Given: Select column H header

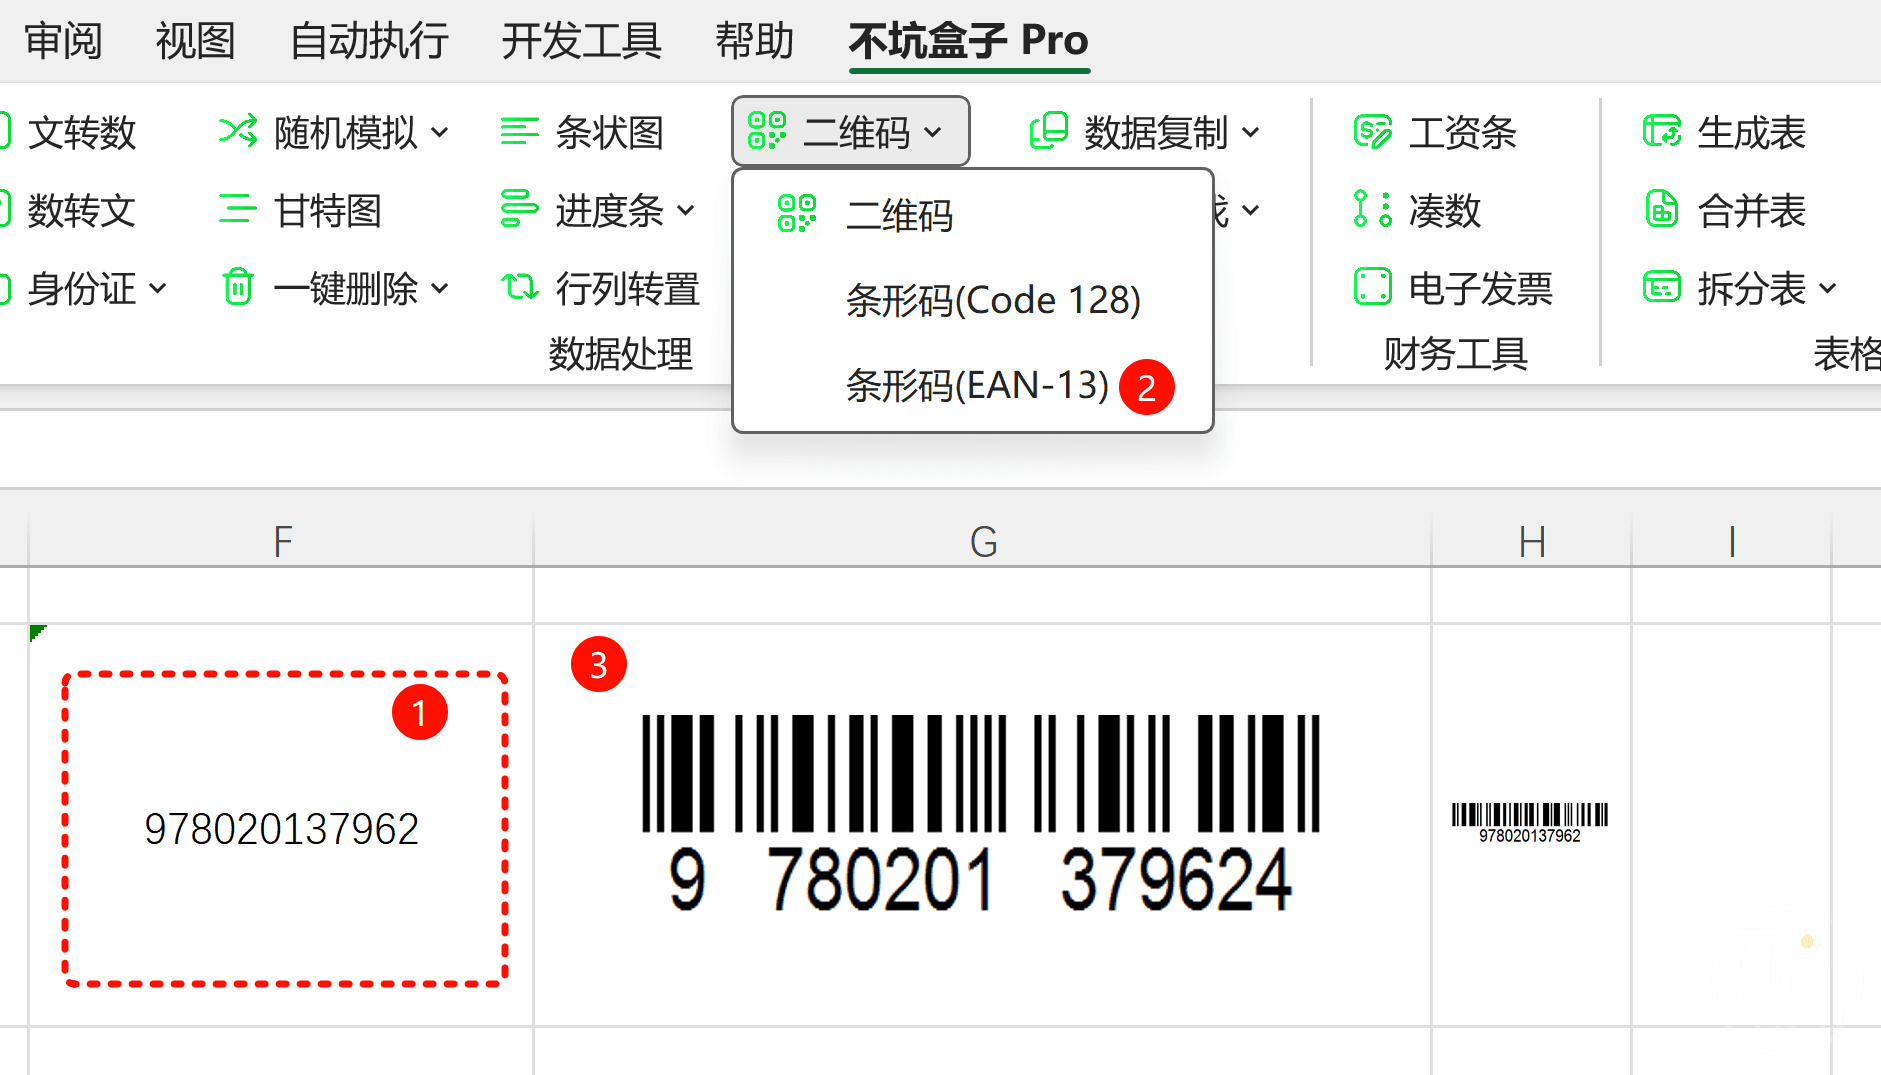Looking at the screenshot, I should 1532,541.
